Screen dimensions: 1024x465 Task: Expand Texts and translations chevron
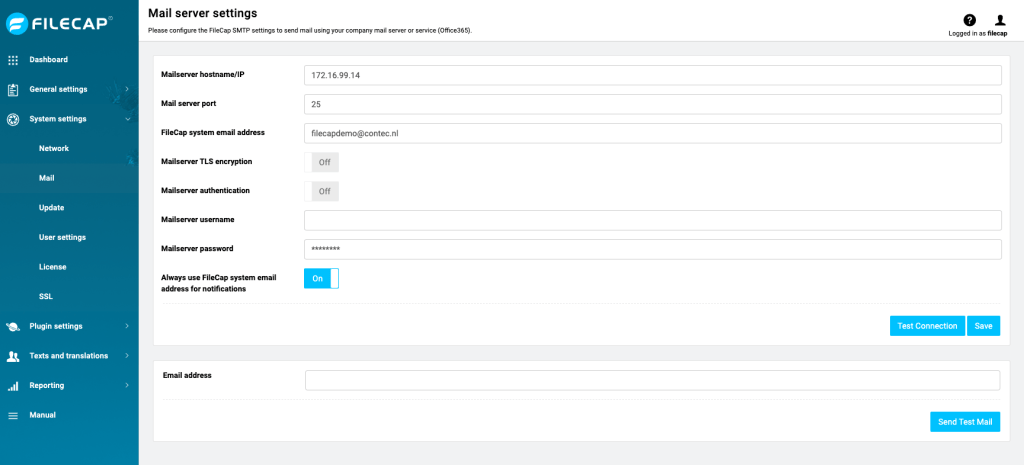(x=127, y=356)
